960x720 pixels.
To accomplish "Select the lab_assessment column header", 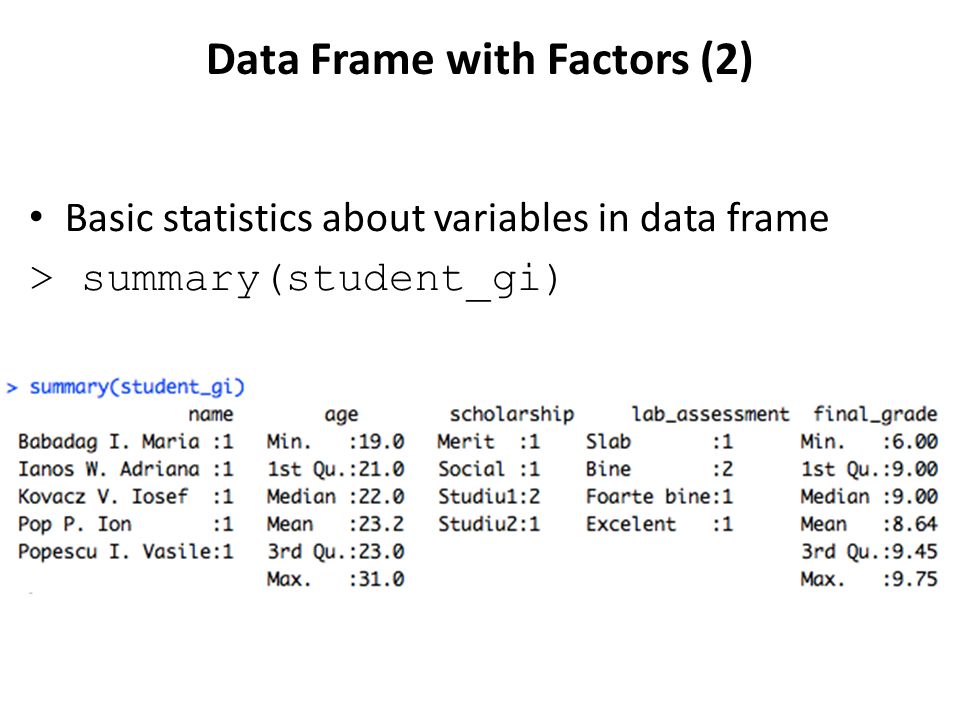I will pos(710,414).
